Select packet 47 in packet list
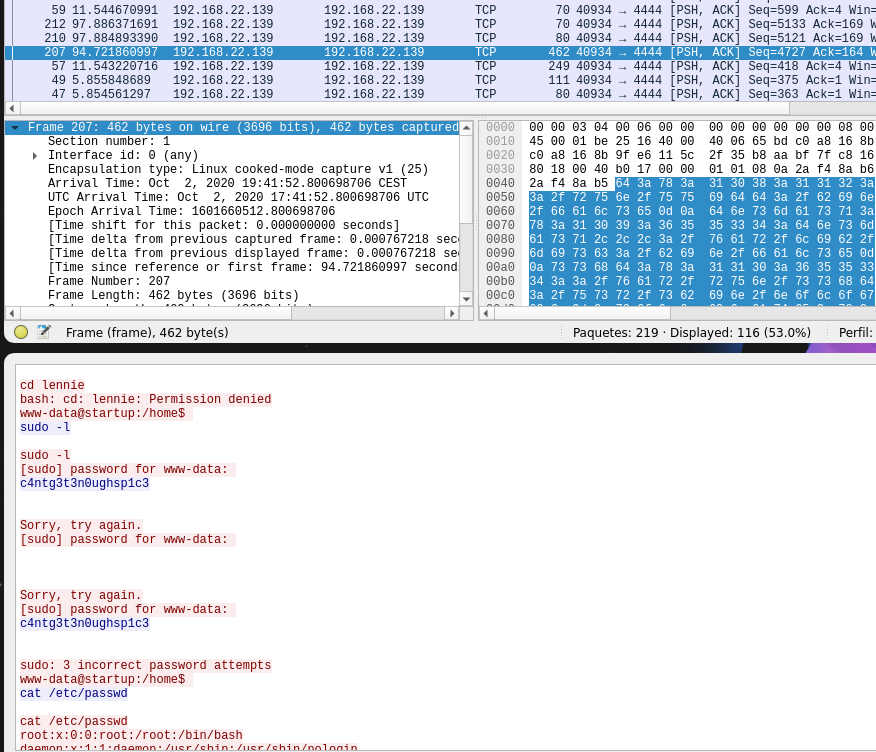Image resolution: width=876 pixels, height=752 pixels. (x=300, y=94)
